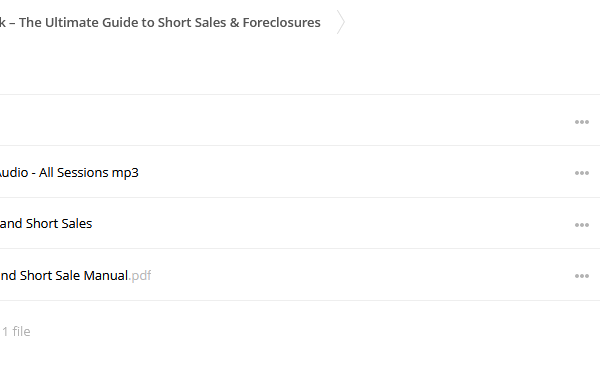This screenshot has height=380, width=600.
Task: Click the word Foreclosures in the breadcrumb title
Action: (282, 23)
